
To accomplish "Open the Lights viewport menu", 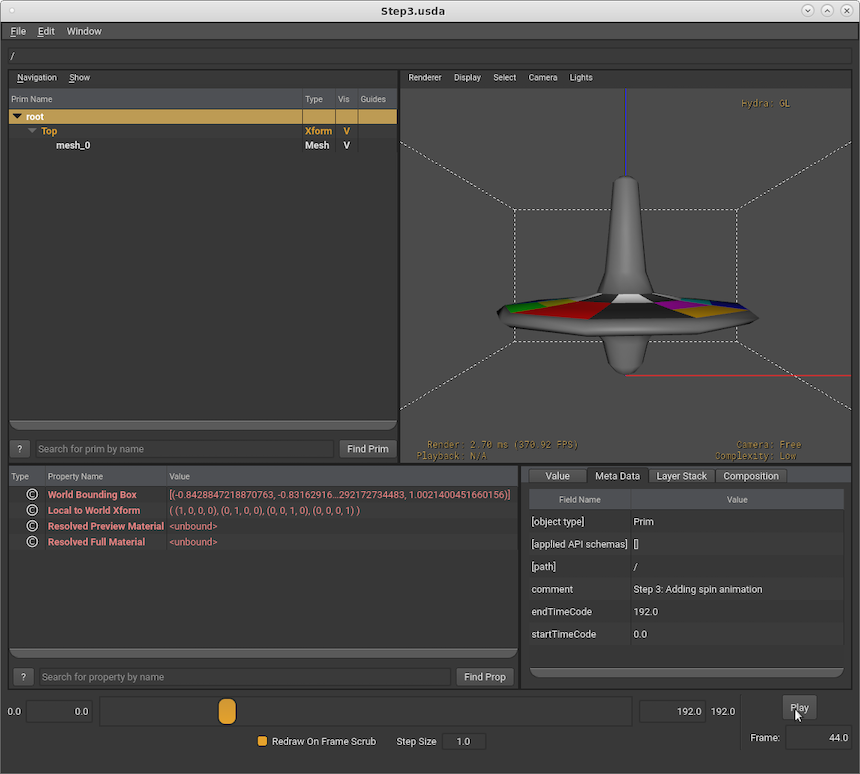I will 581,77.
